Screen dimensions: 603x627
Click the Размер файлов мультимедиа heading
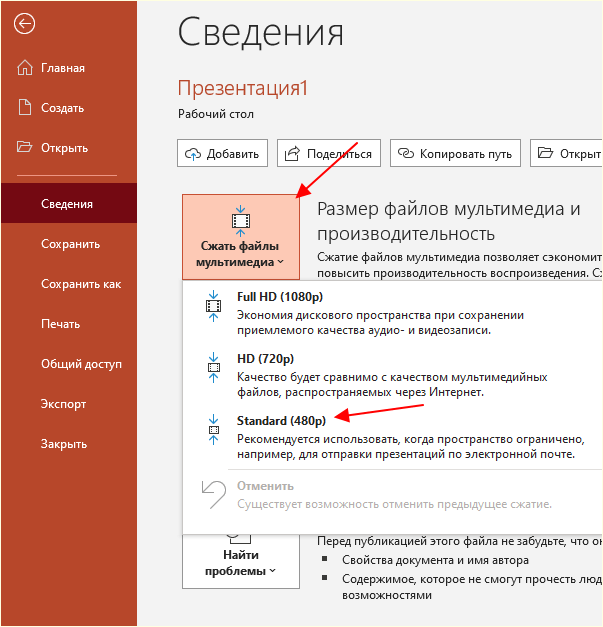[x=449, y=221]
